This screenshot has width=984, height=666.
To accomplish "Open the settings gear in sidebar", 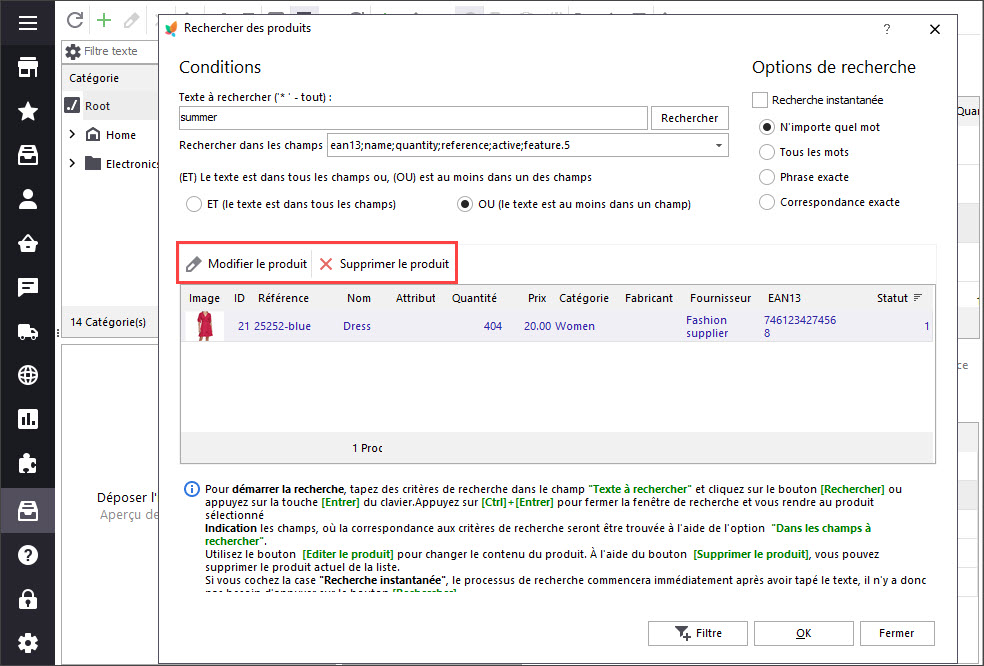I will coord(28,642).
